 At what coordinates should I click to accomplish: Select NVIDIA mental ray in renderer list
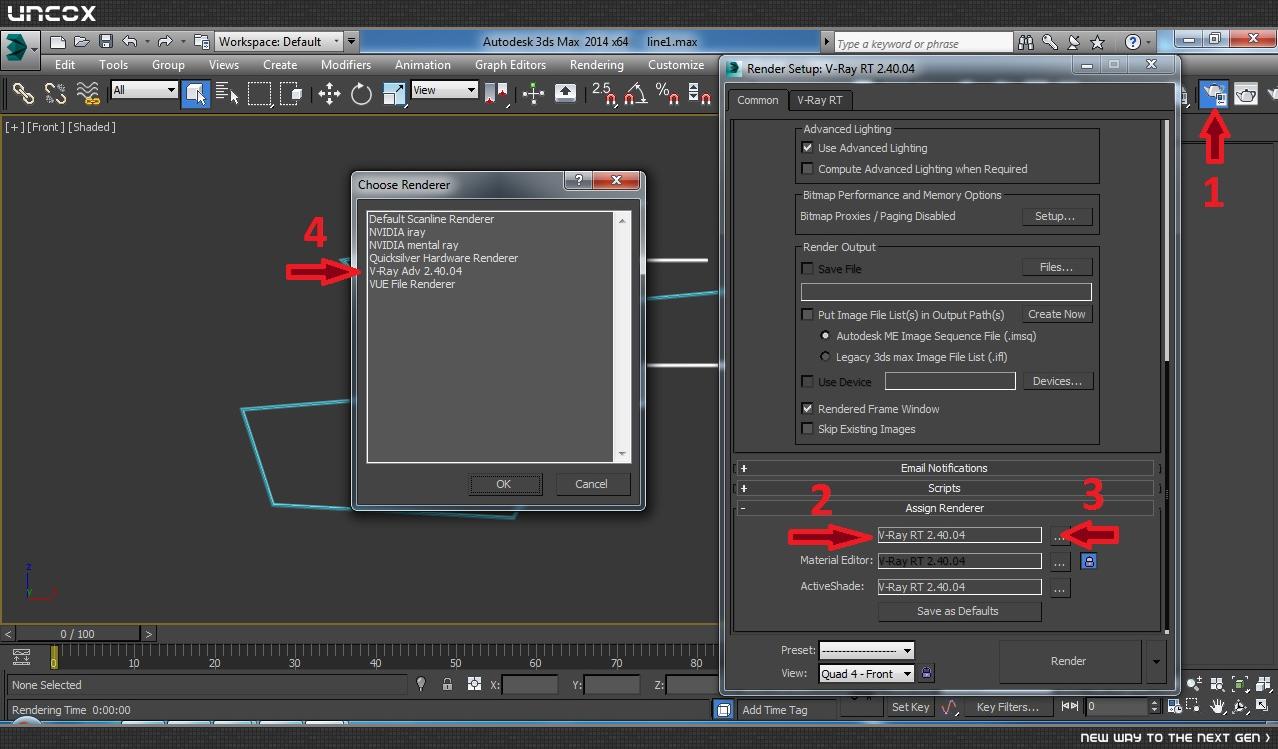(413, 245)
